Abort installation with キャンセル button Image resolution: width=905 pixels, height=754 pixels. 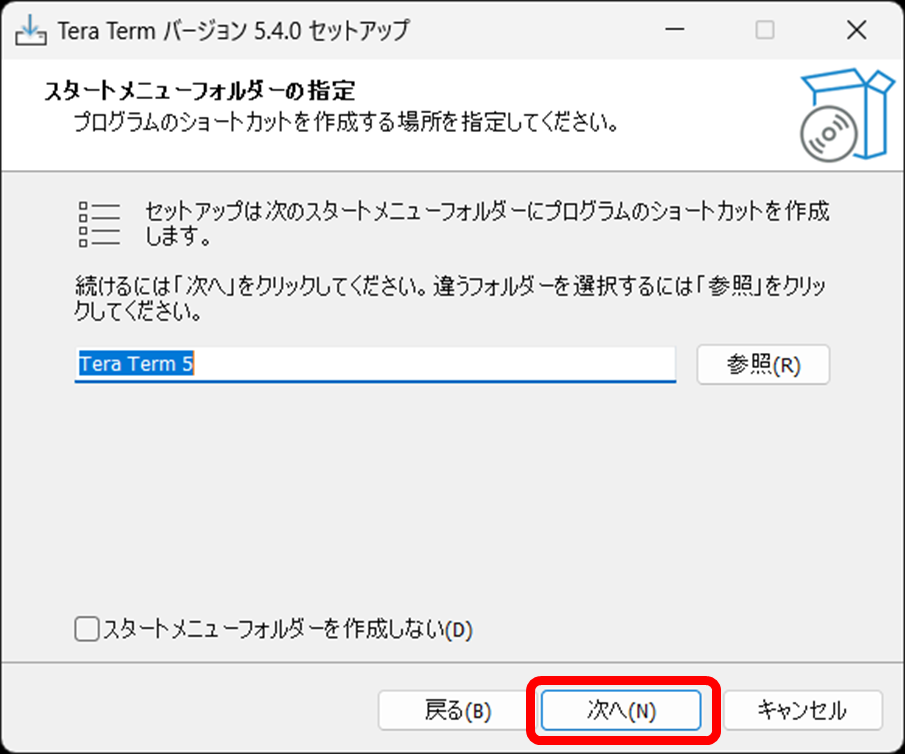[802, 710]
